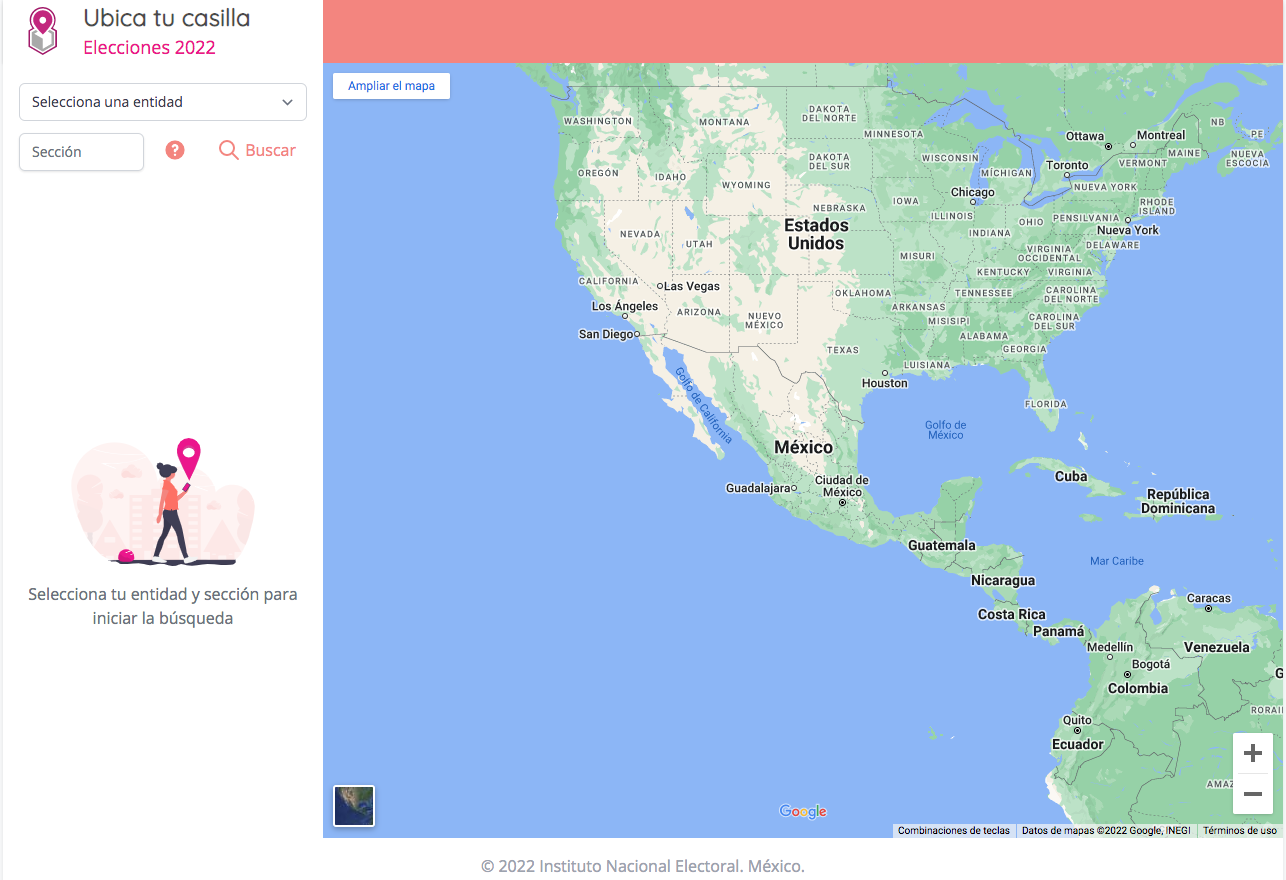1286x880 pixels.
Task: Click the Guadalajara city marker on map
Action: click(x=793, y=489)
